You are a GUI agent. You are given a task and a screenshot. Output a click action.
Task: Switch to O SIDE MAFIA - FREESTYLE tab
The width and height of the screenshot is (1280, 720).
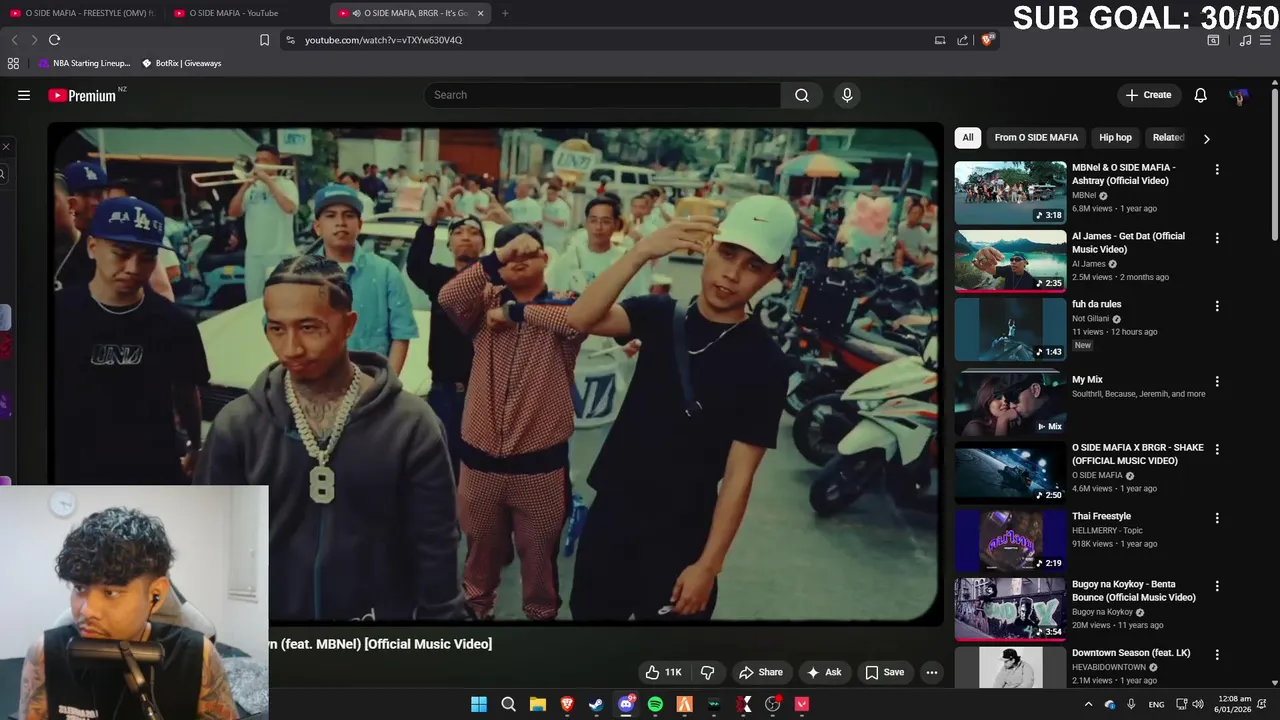click(83, 13)
